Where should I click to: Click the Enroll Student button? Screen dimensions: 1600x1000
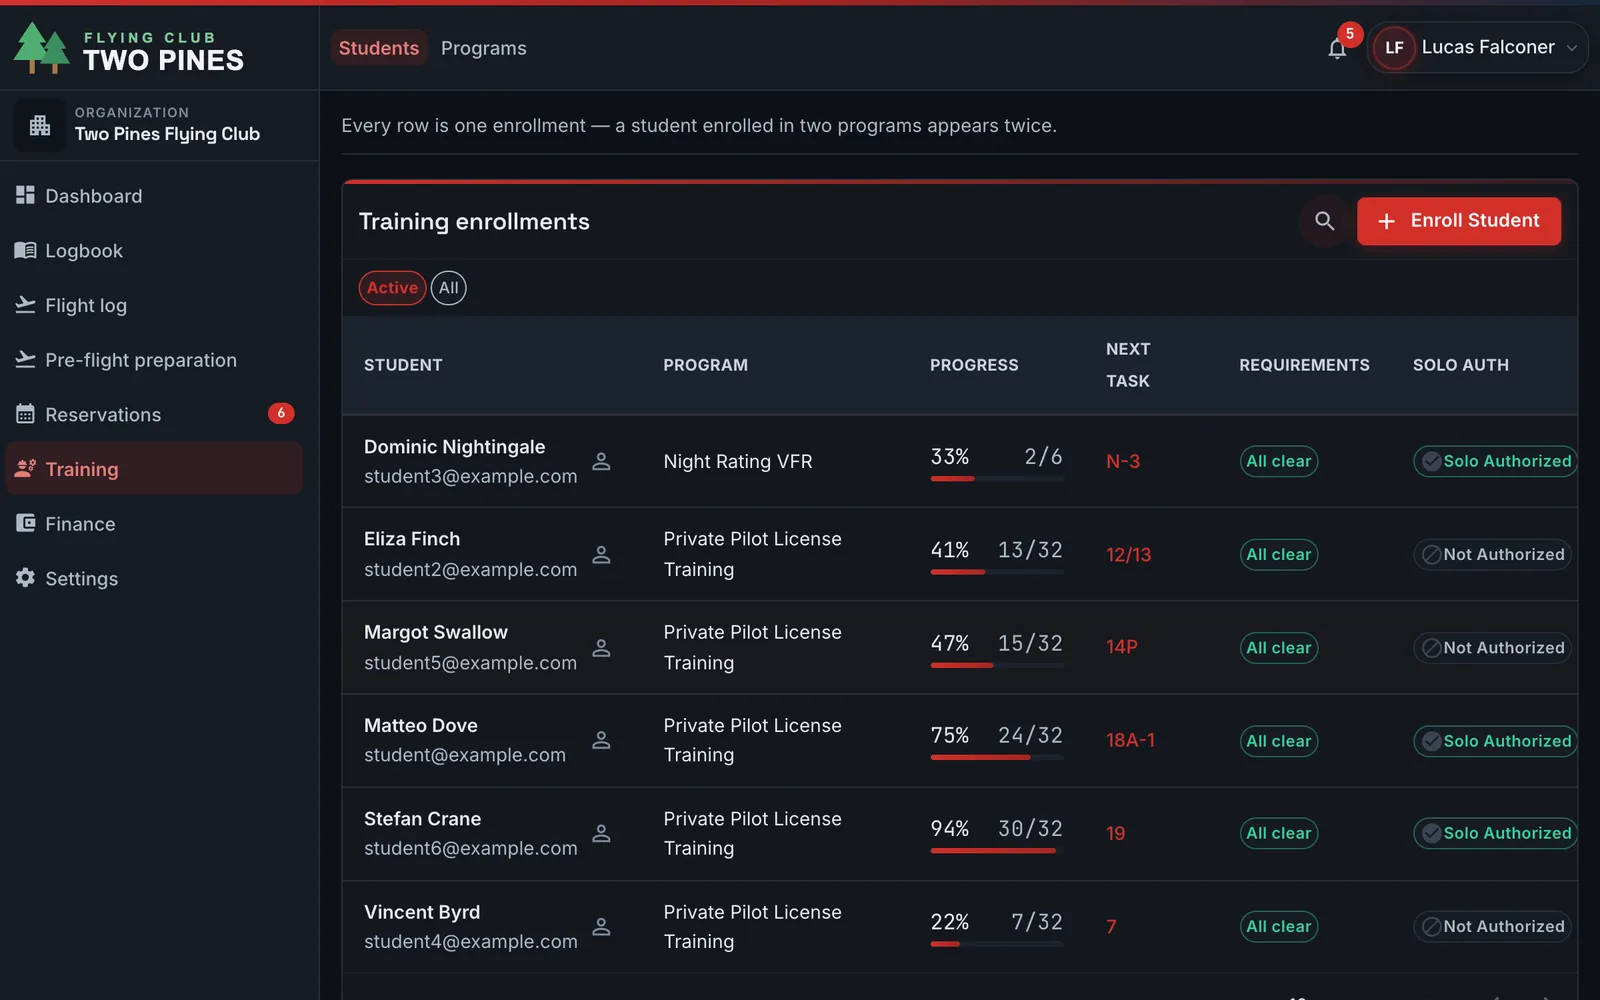(1458, 221)
